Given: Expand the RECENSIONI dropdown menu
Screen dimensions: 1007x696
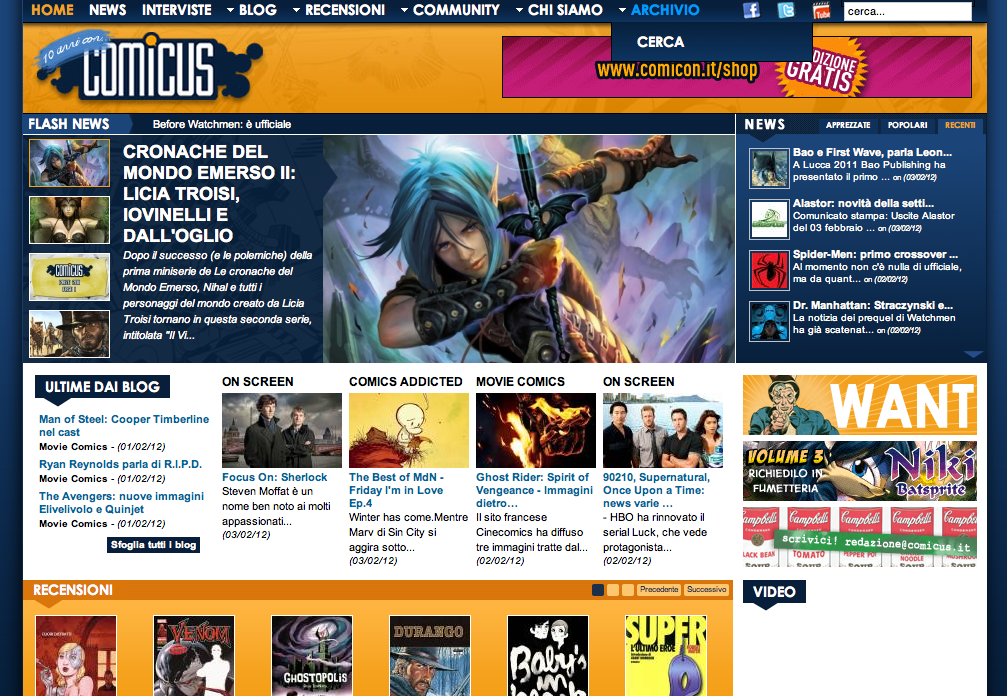Looking at the screenshot, I should pos(339,10).
